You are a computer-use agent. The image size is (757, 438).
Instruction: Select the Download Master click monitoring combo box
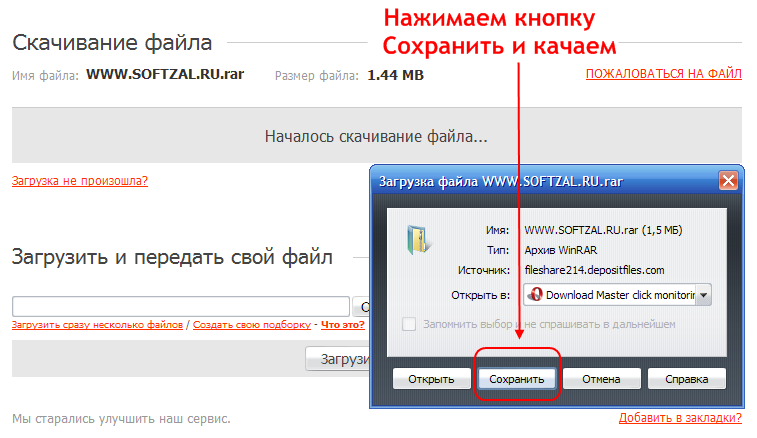pos(617,295)
